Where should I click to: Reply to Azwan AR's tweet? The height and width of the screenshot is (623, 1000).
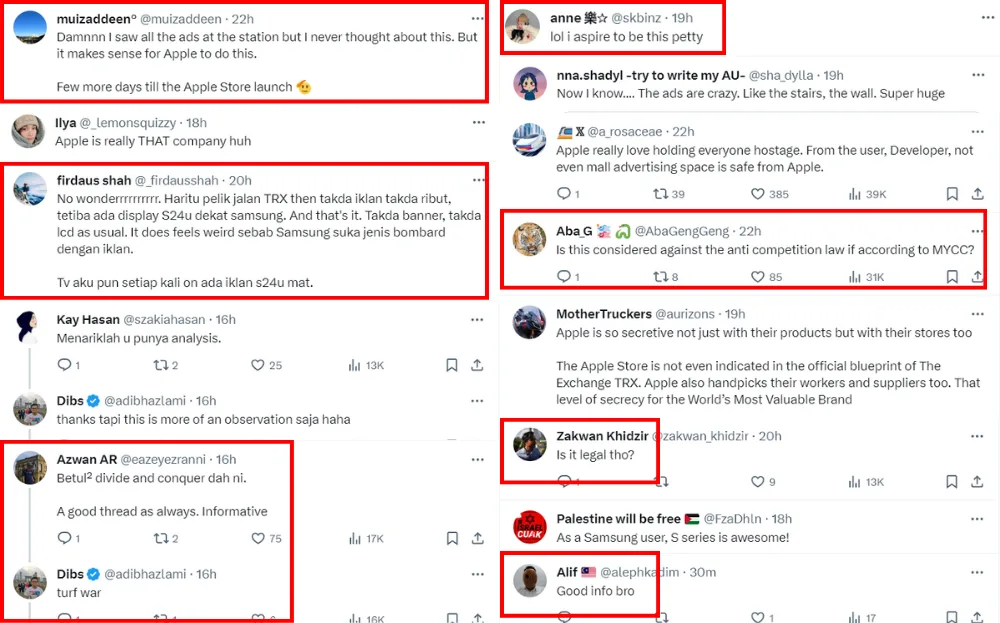click(64, 538)
